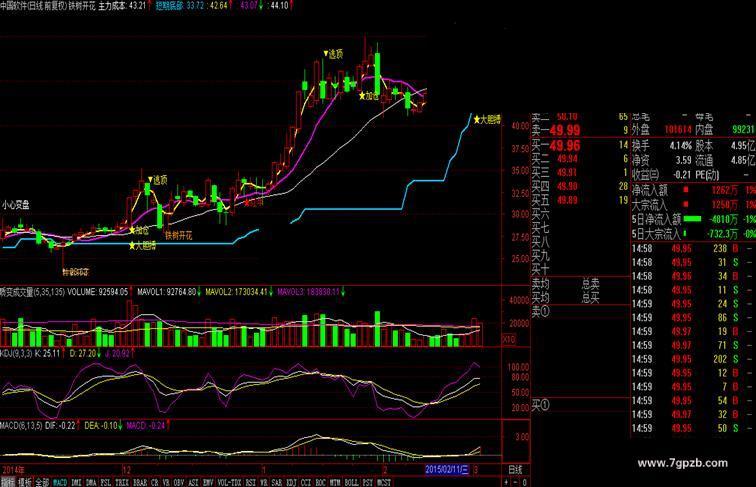Select the TRIX indicator tab
Image resolution: width=756 pixels, height=487 pixels.
coord(122,482)
